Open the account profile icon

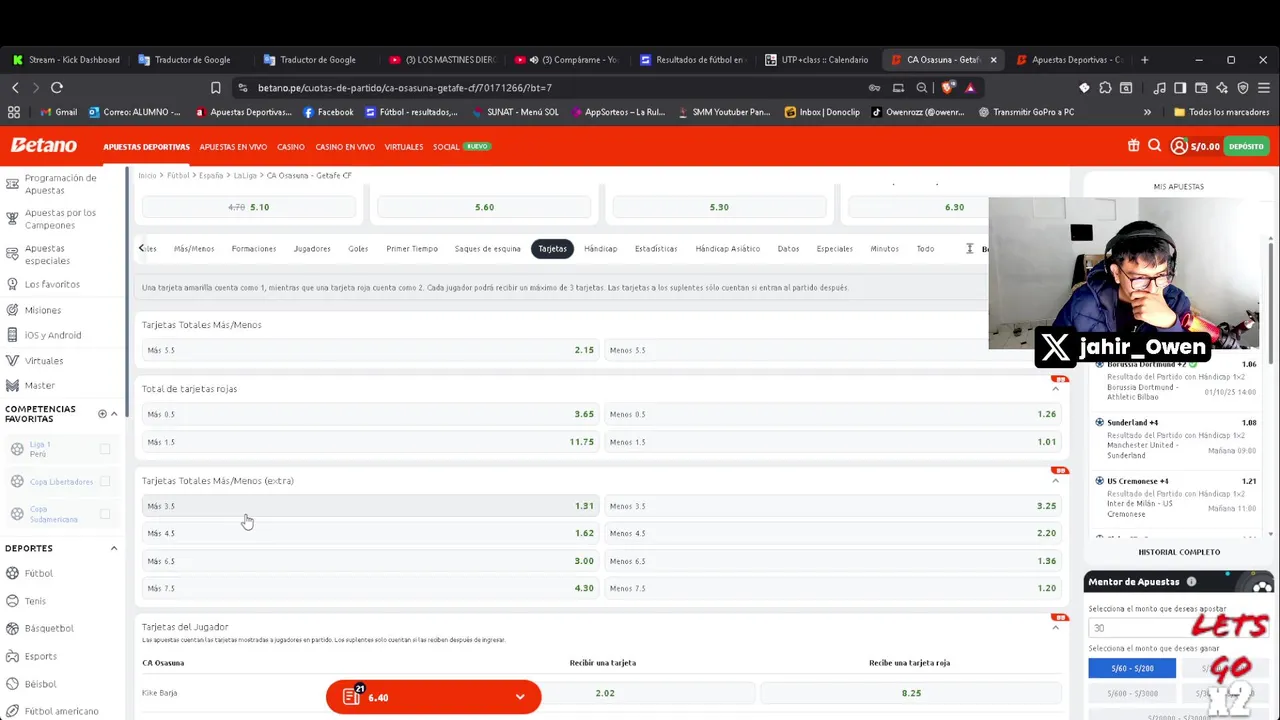[1179, 146]
